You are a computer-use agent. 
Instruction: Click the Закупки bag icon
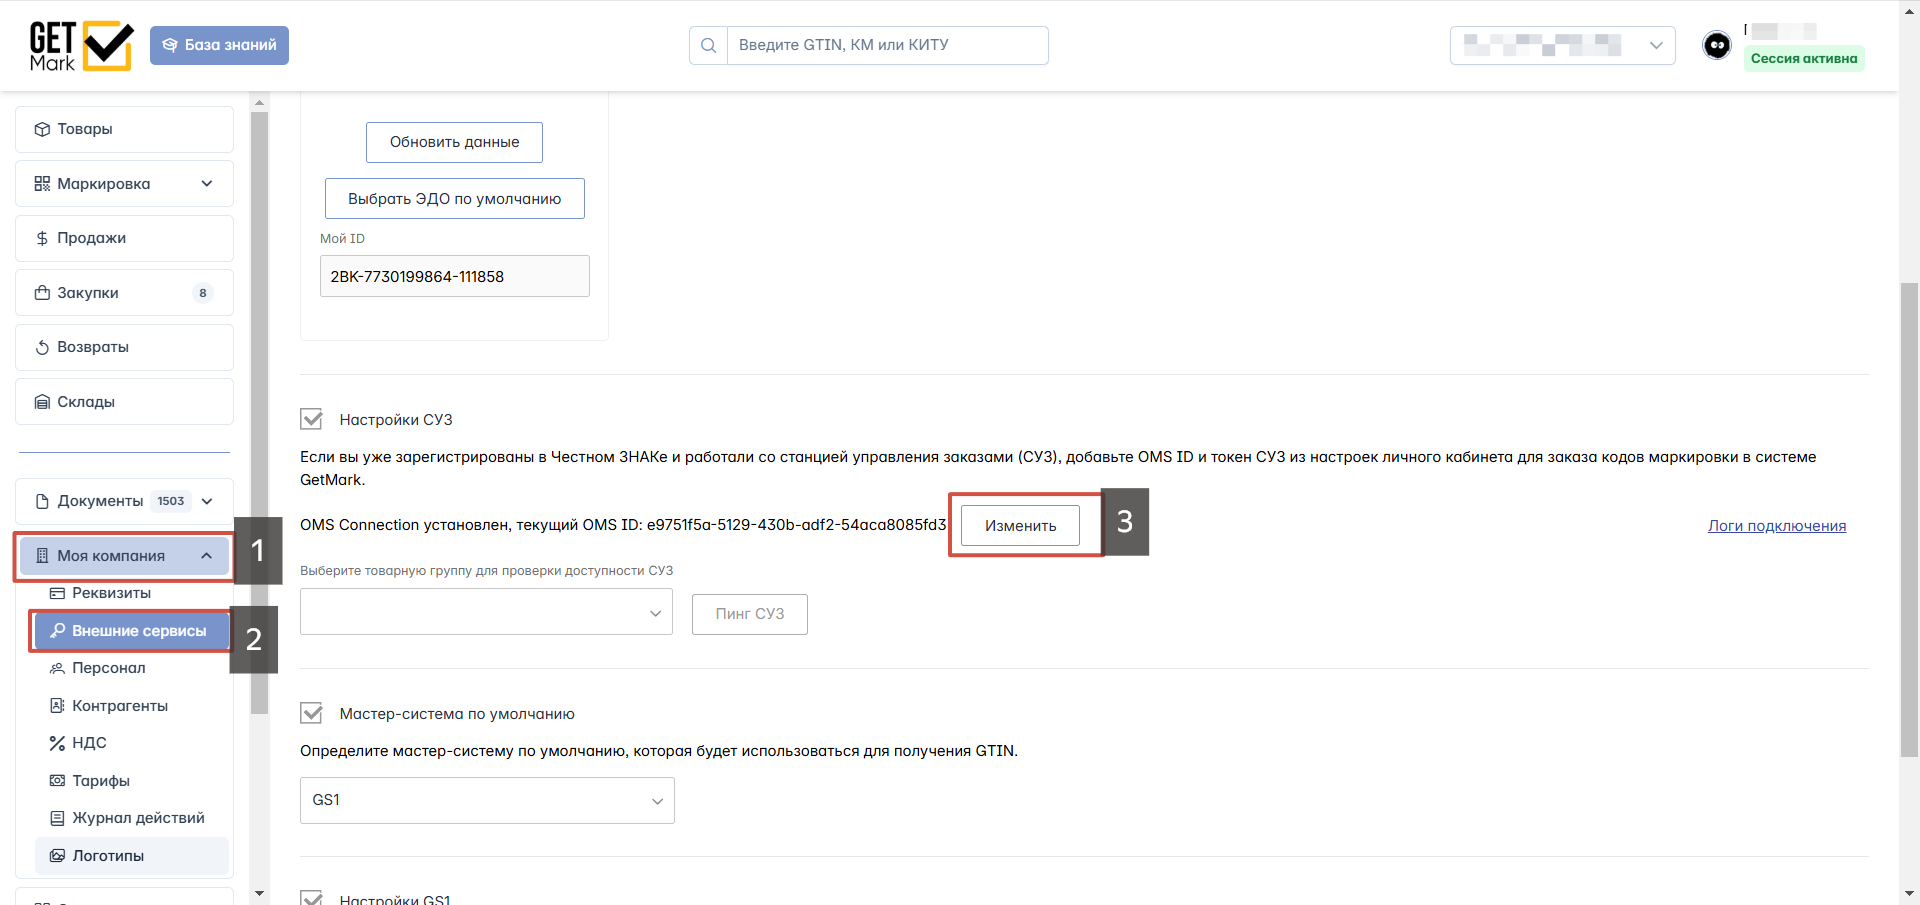[x=42, y=293]
